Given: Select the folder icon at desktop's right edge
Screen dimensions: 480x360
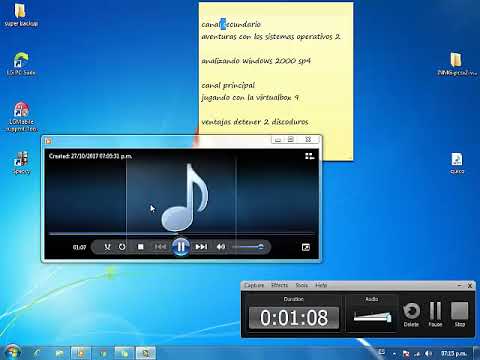Looking at the screenshot, I should point(457,63).
